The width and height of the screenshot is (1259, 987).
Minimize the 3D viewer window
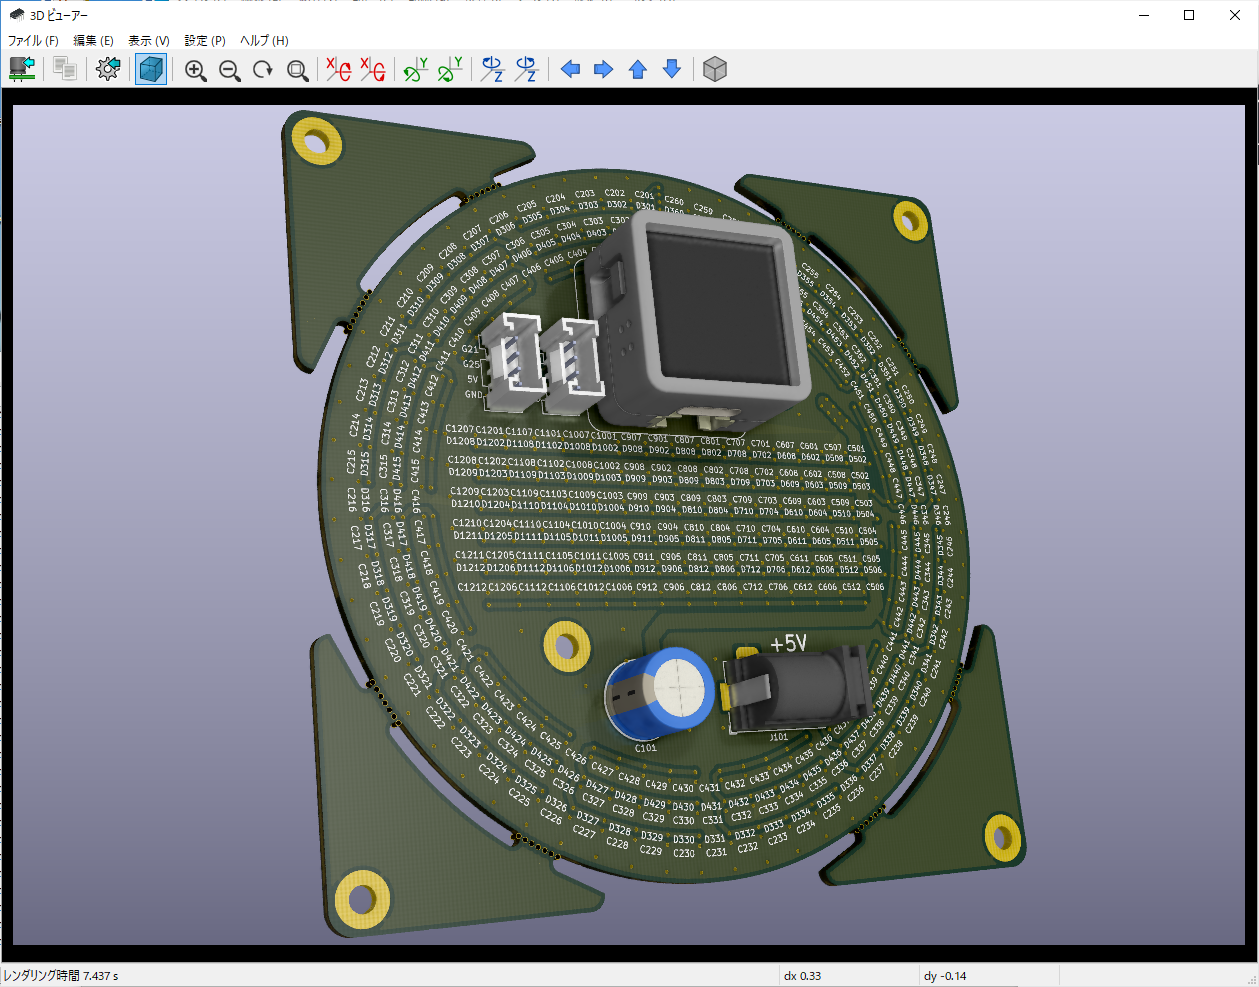coord(1144,15)
